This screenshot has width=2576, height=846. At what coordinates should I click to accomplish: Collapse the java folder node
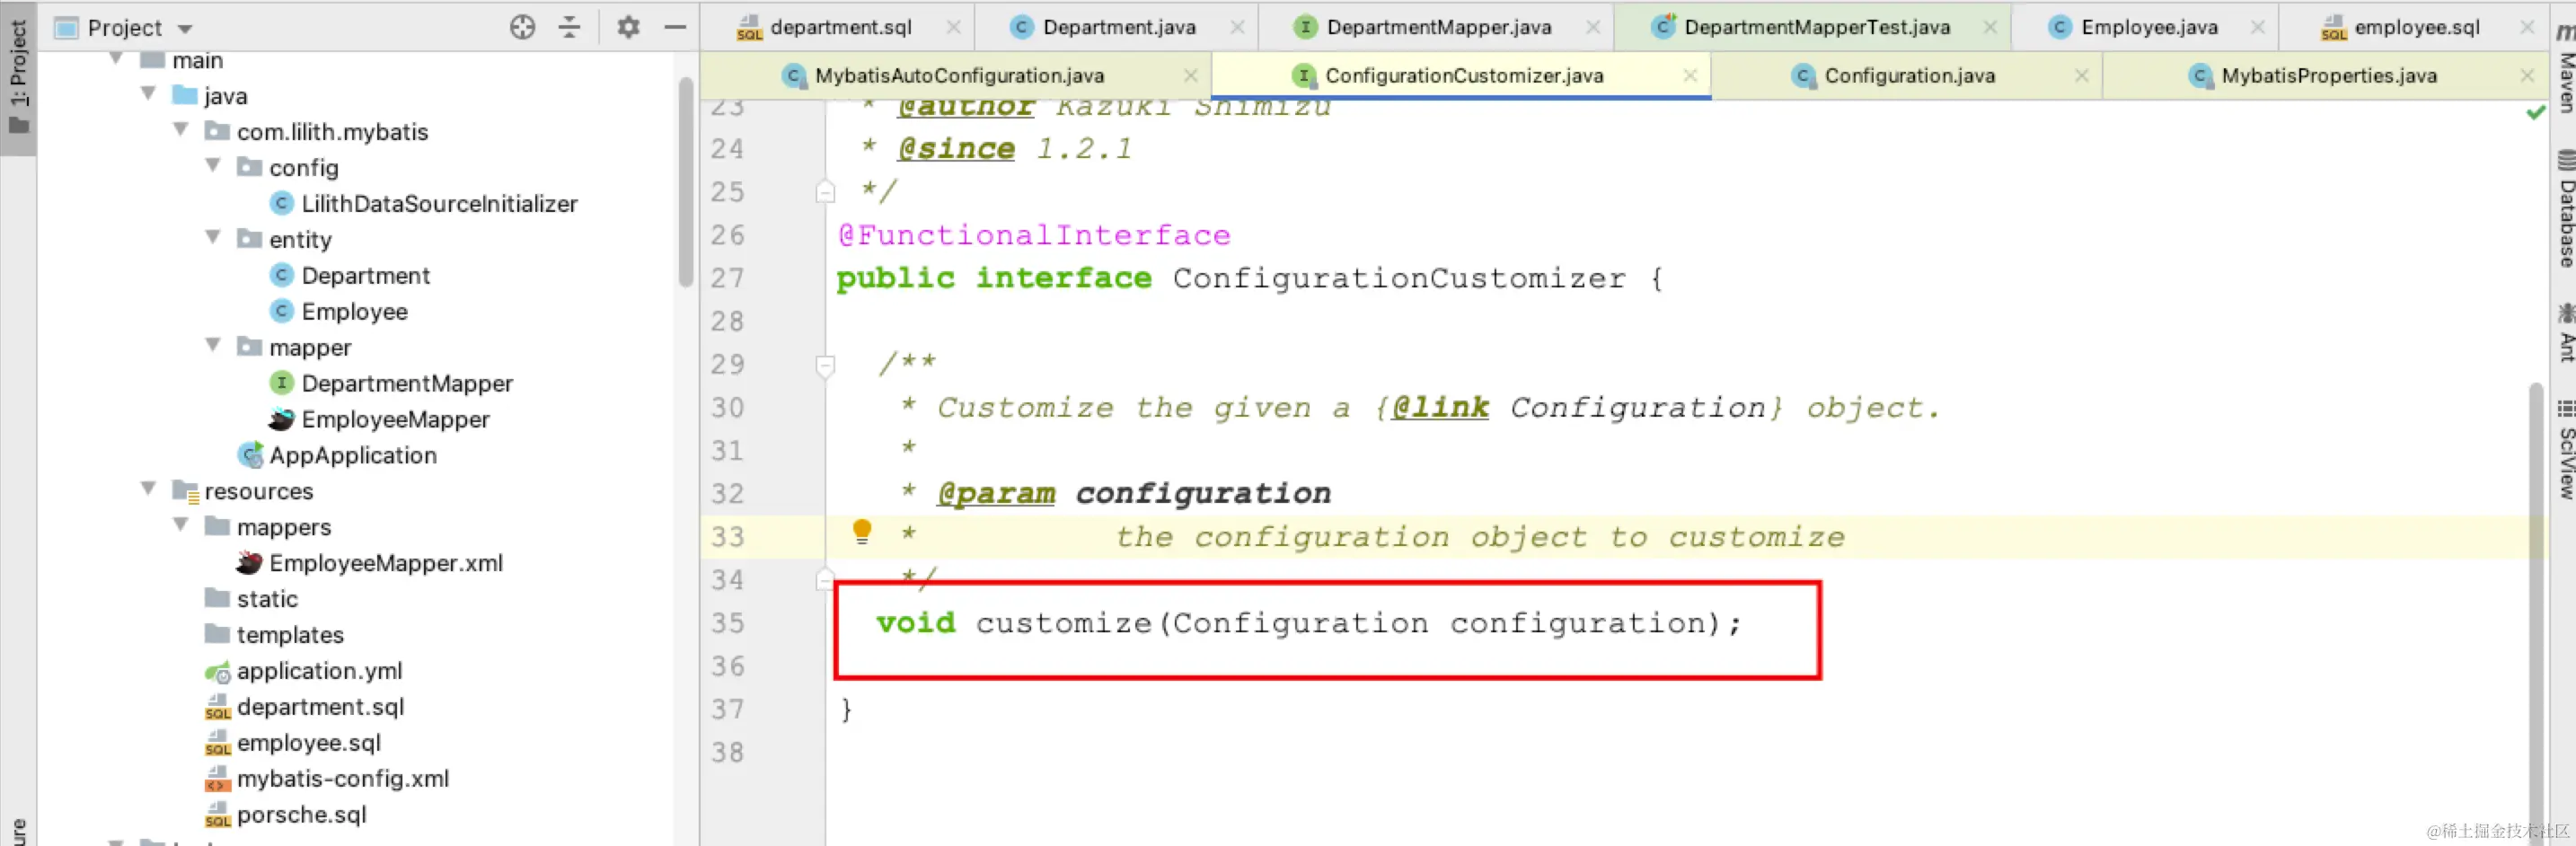[148, 94]
